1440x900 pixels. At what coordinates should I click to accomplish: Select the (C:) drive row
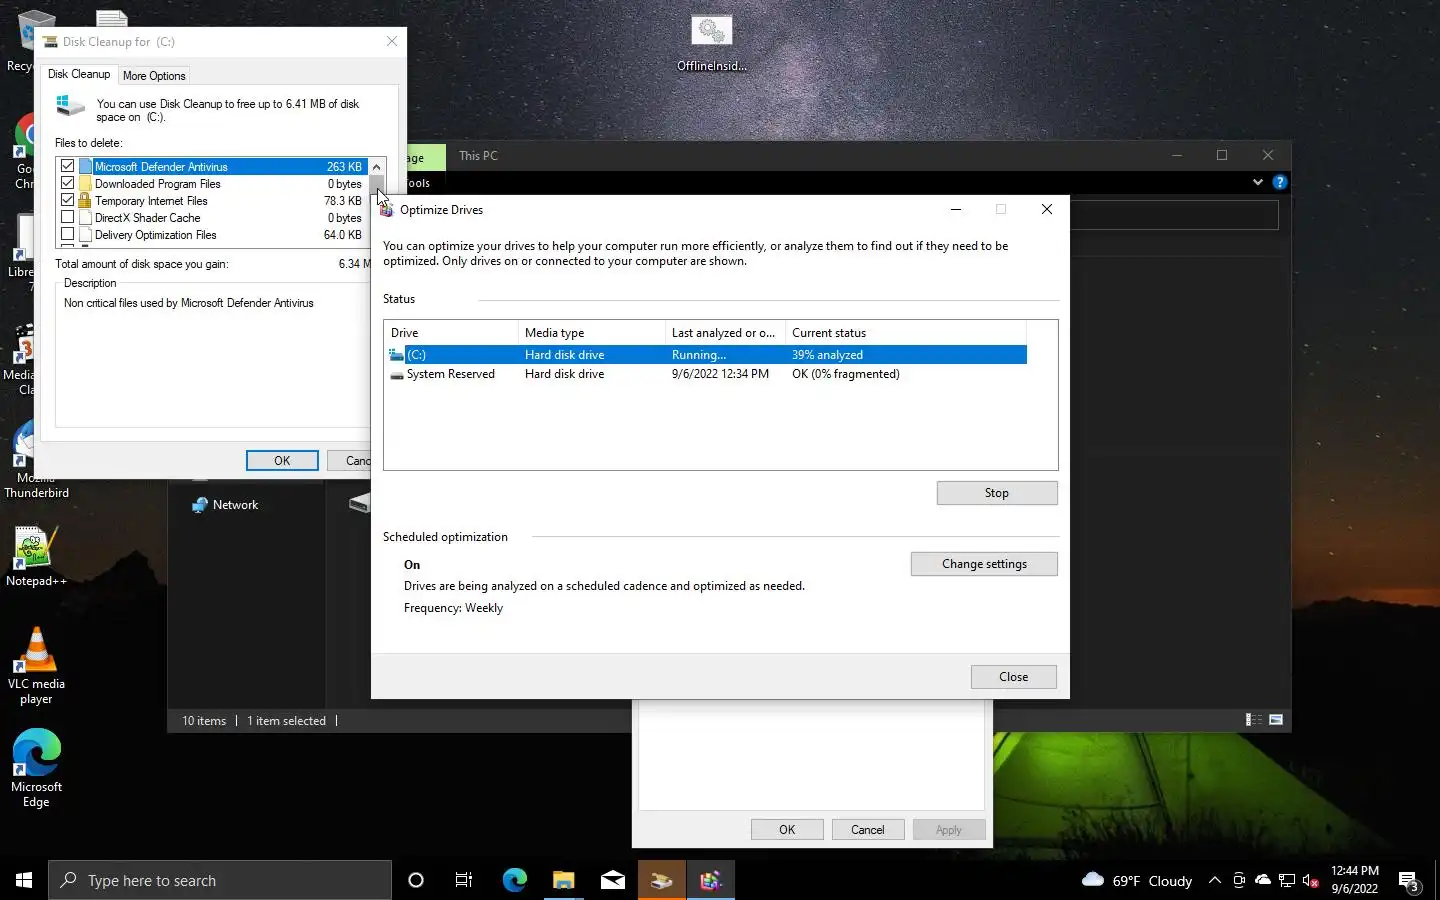pyautogui.click(x=706, y=355)
